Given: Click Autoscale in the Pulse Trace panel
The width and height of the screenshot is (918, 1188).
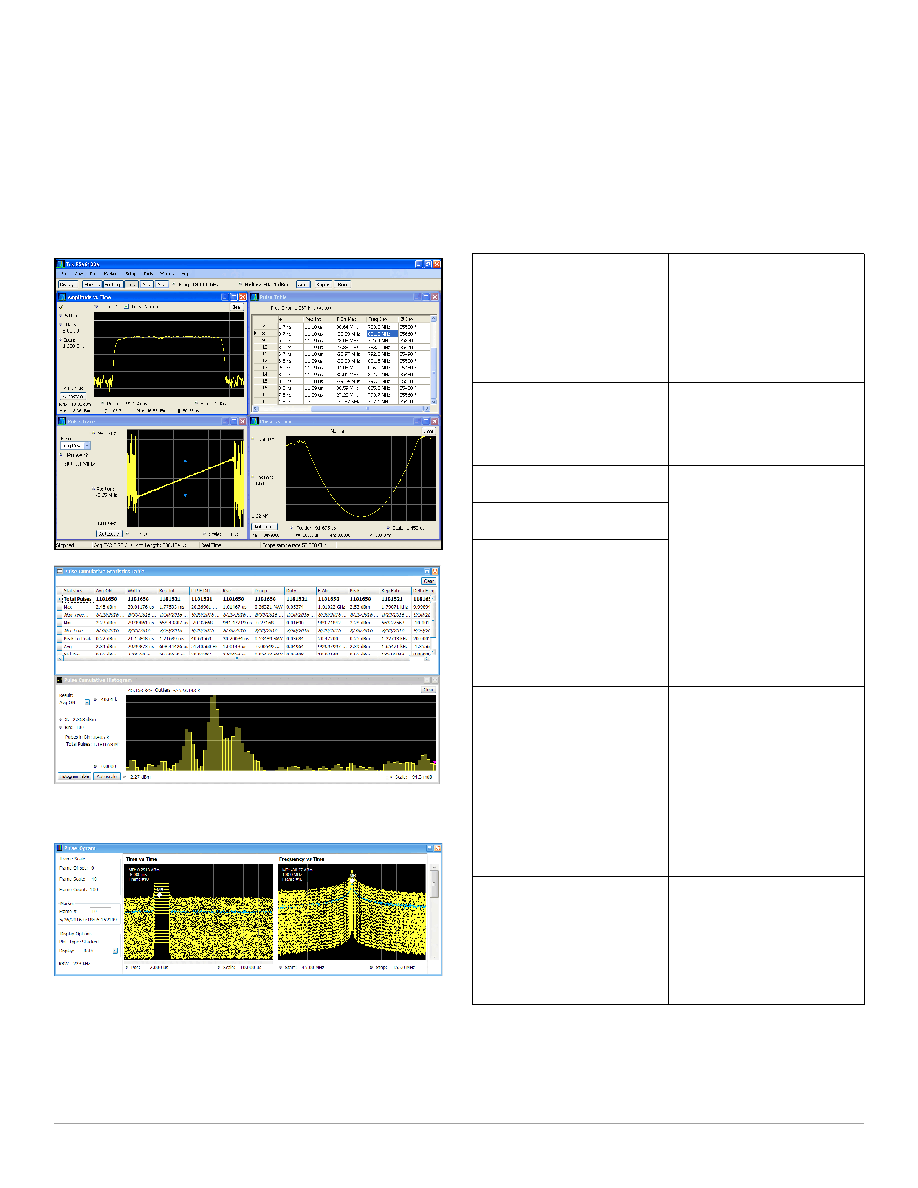Looking at the screenshot, I should pos(109,534).
